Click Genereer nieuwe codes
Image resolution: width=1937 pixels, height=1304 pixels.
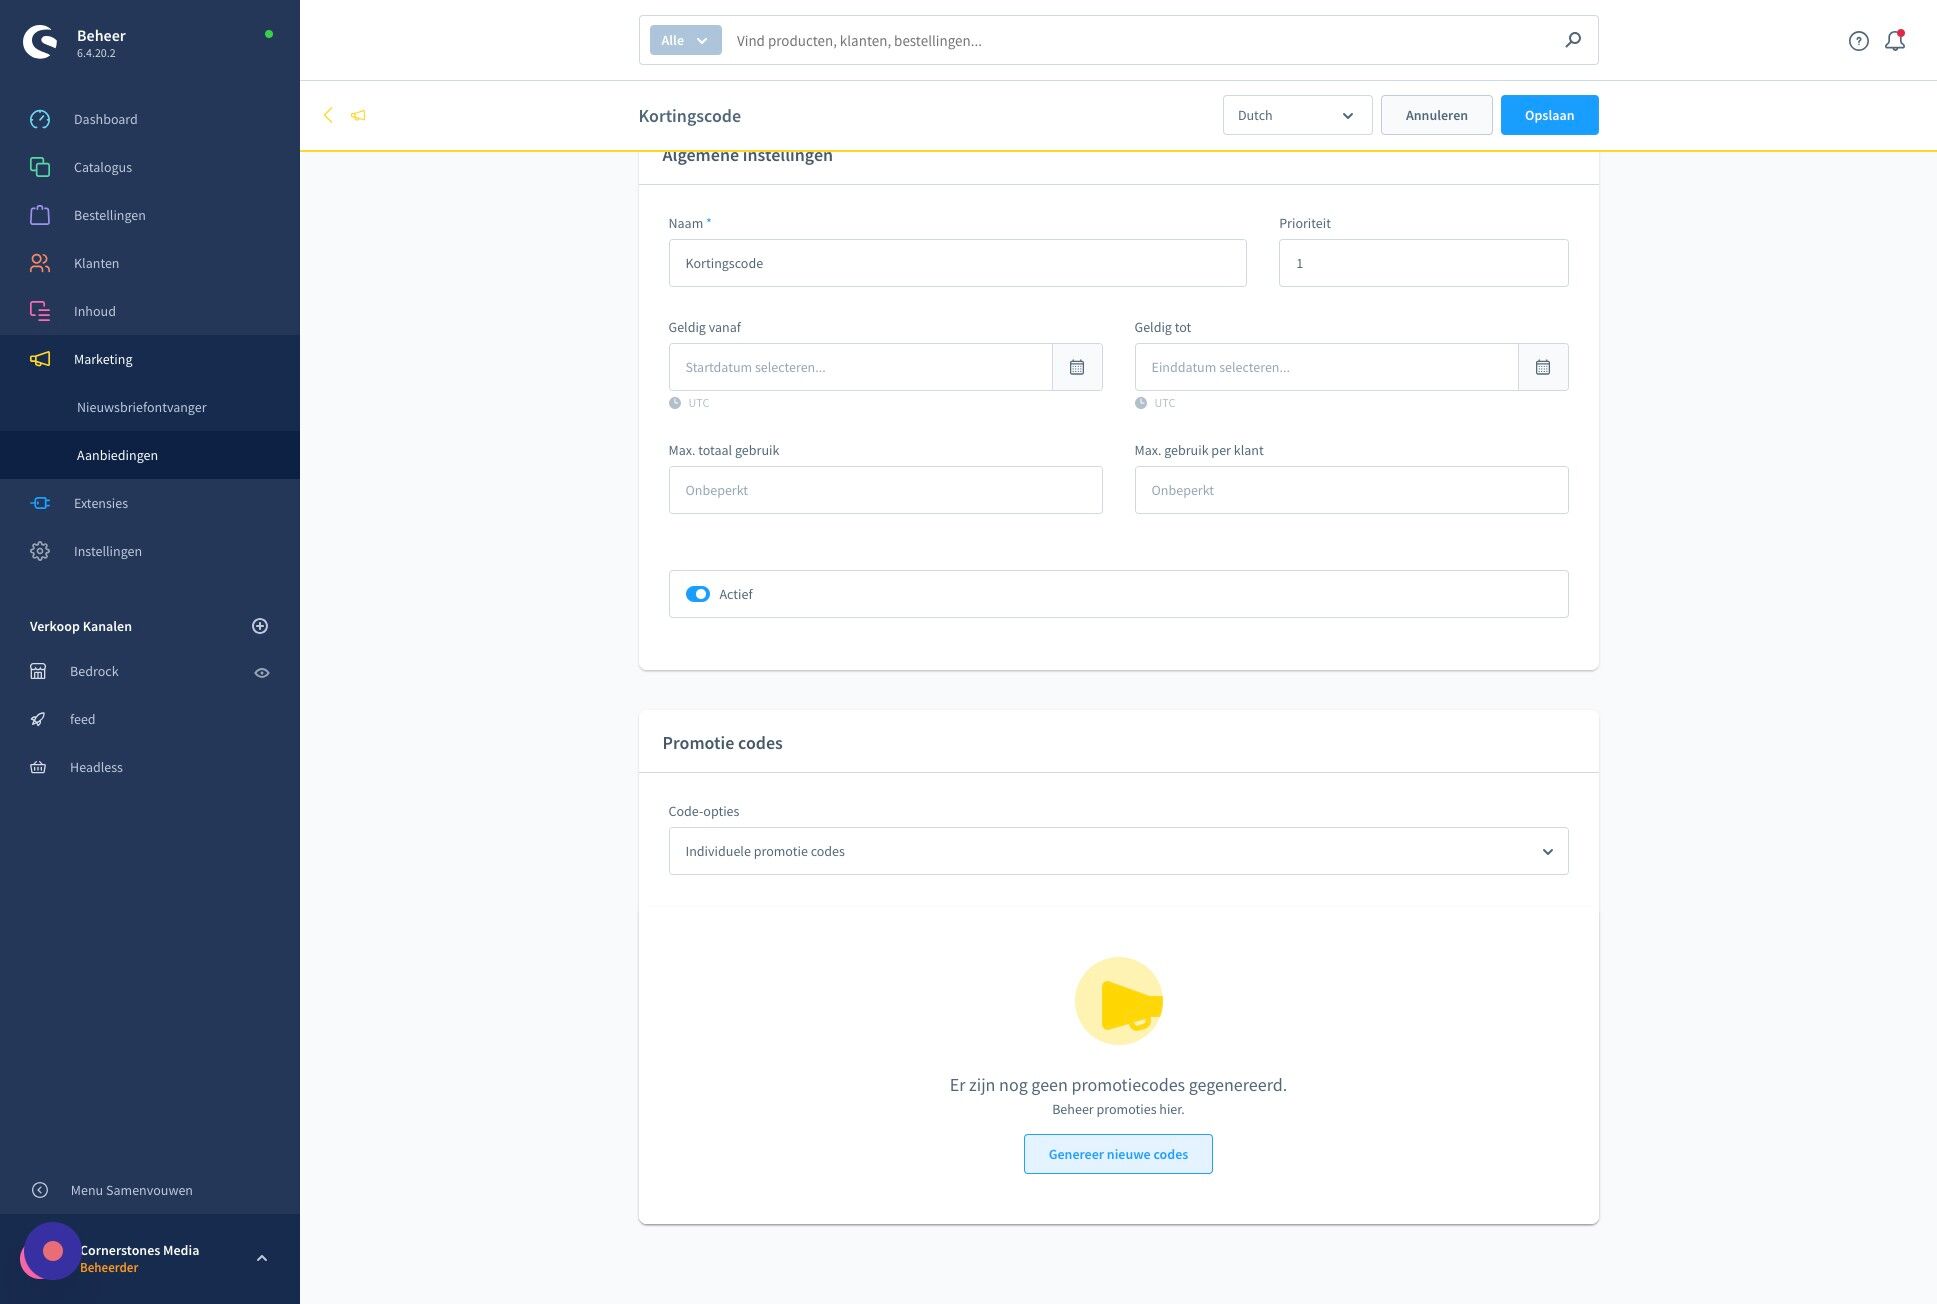1118,1154
